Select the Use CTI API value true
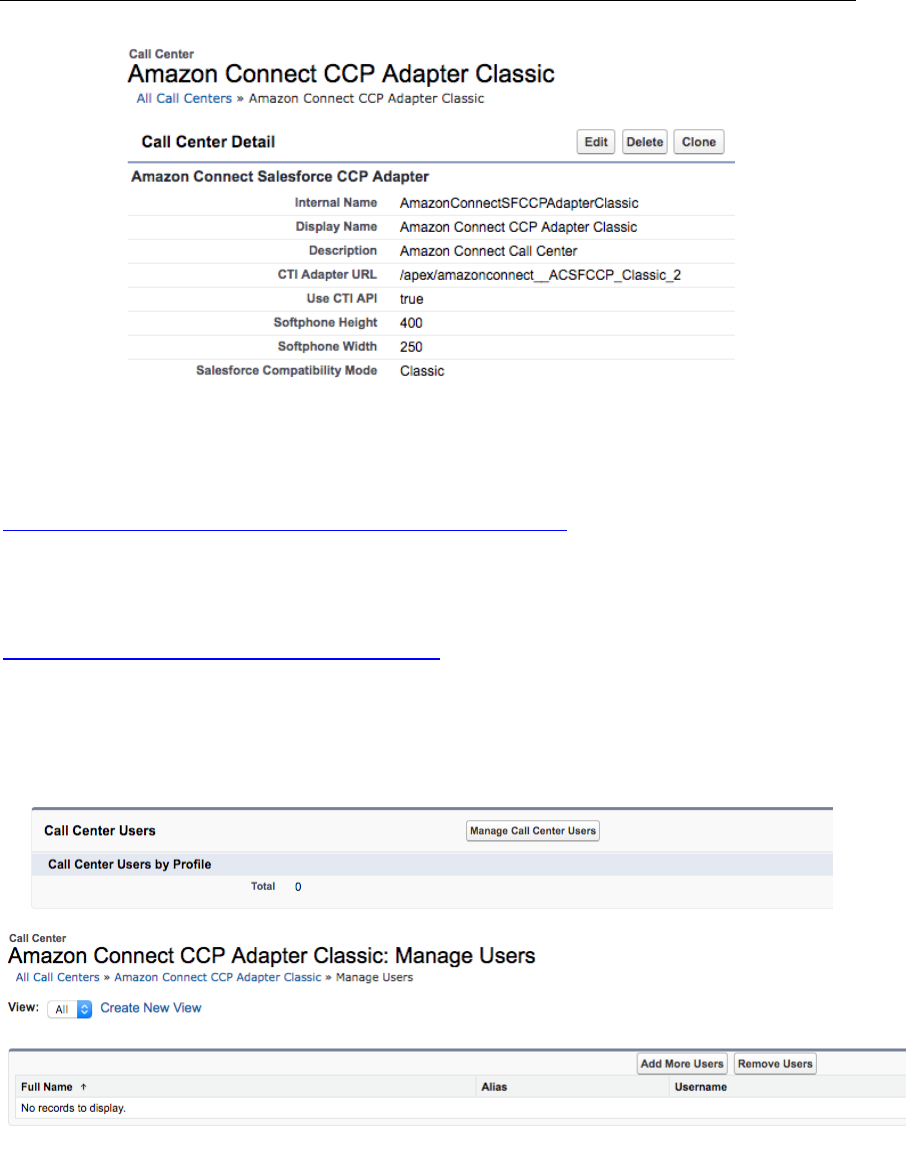906x1167 pixels. [x=412, y=299]
